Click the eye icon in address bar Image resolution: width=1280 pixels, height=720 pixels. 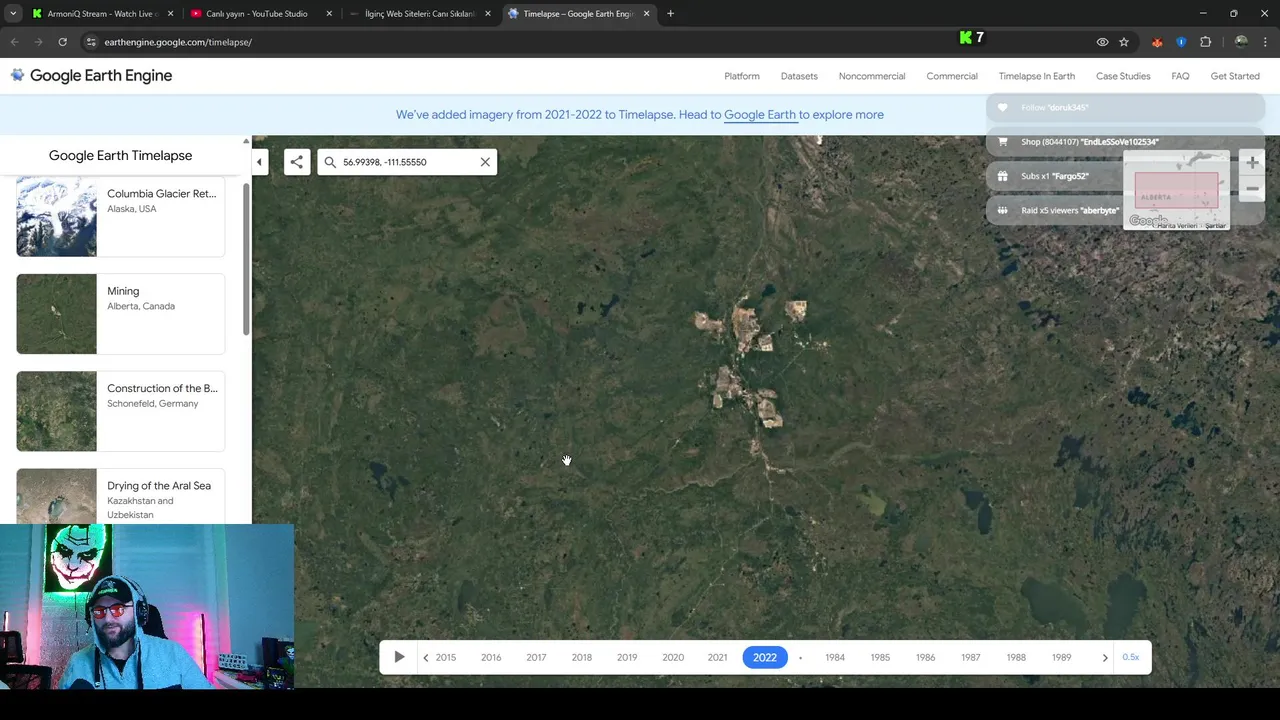(x=1102, y=42)
